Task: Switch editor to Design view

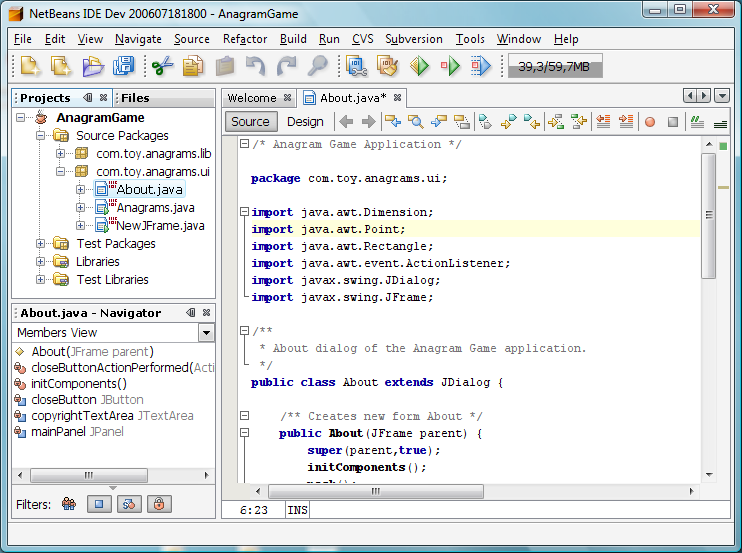Action: (x=305, y=122)
